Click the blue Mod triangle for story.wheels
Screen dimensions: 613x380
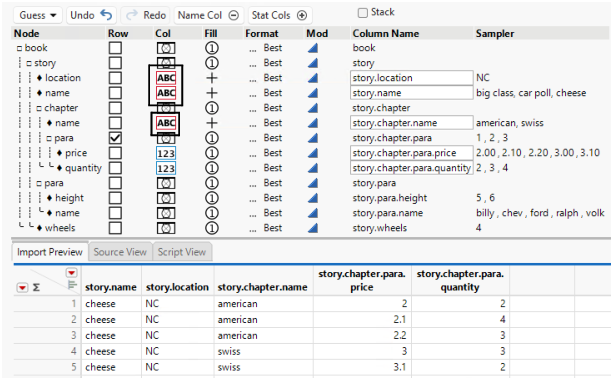(313, 228)
